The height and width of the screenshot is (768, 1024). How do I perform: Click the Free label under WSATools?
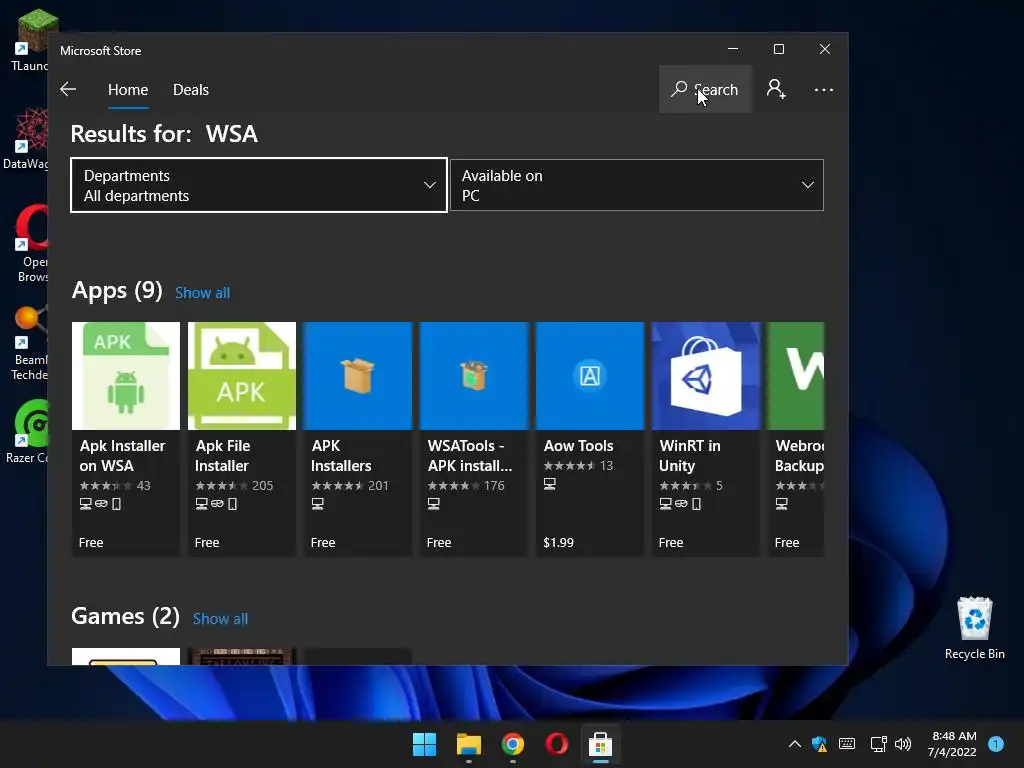(x=439, y=543)
